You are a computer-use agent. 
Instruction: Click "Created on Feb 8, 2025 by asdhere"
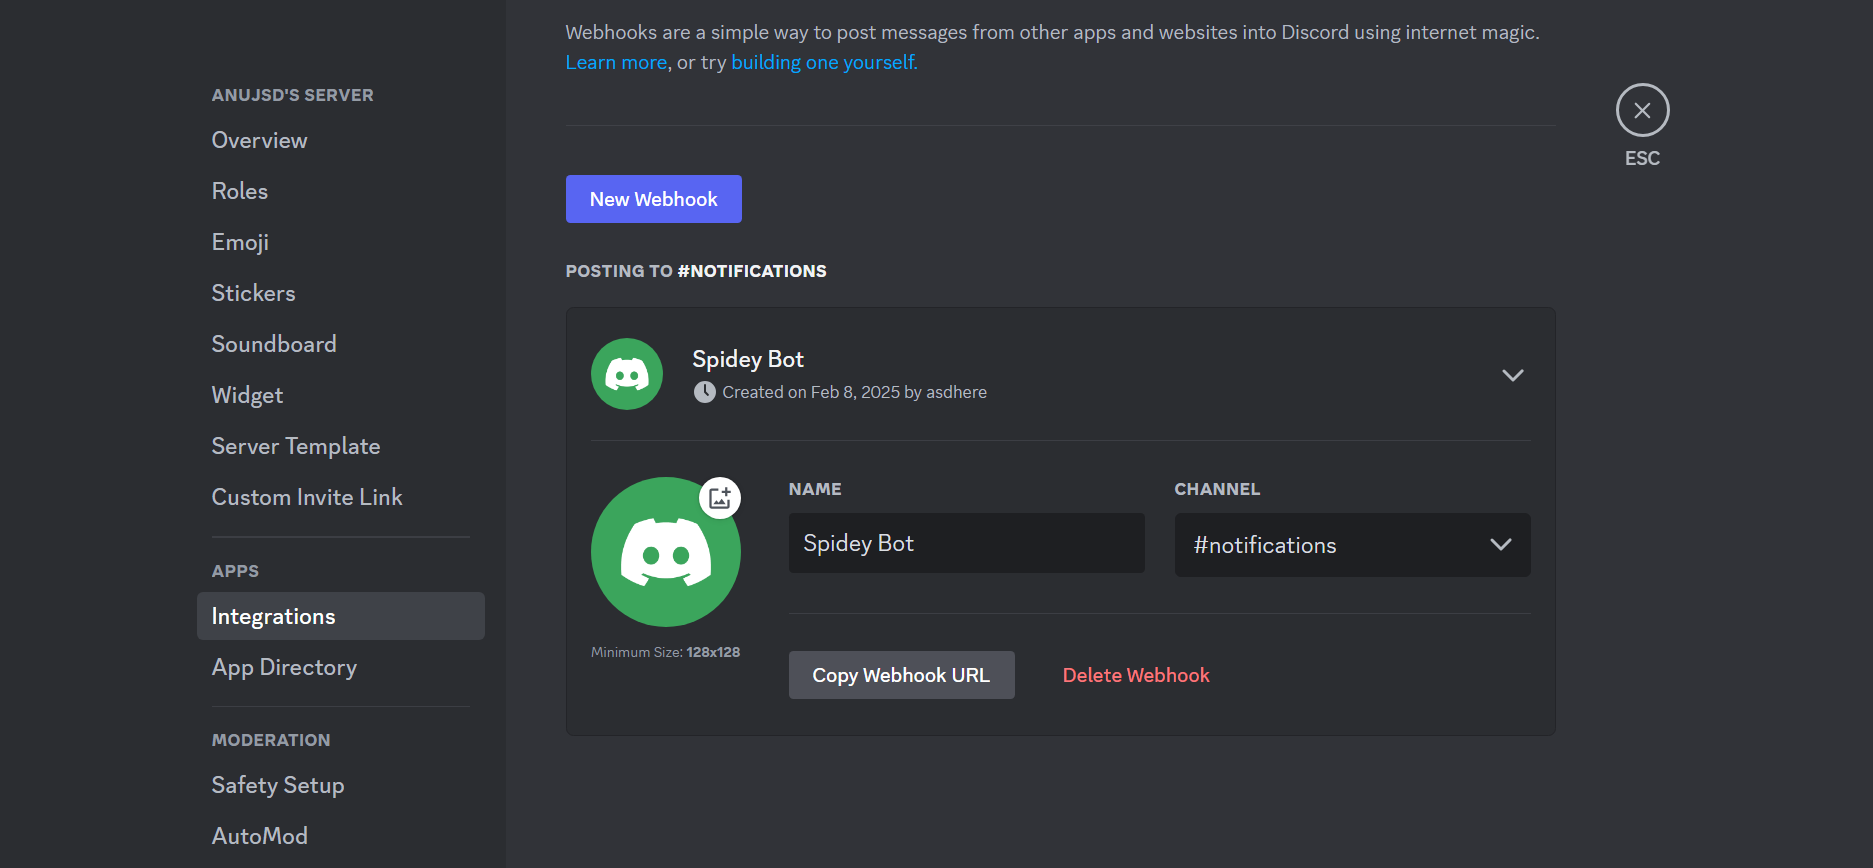pos(854,392)
